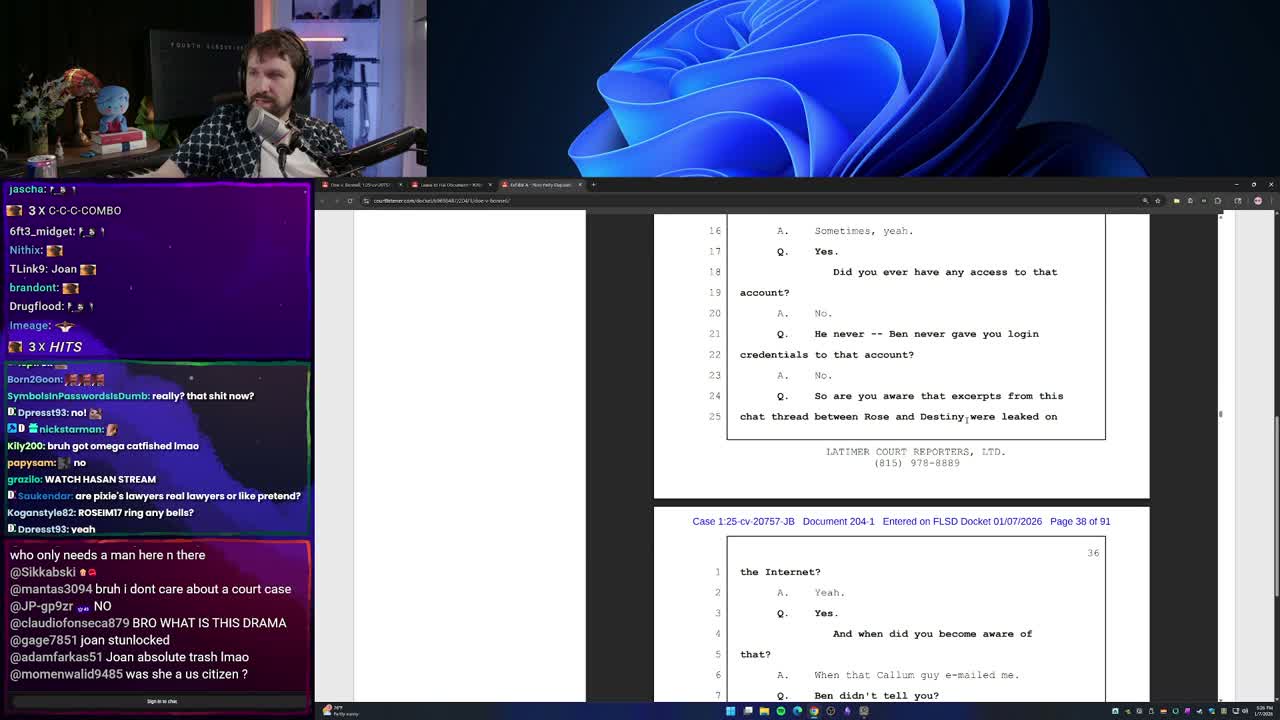Click the Sign in to chat button
Screen dimensions: 1280x720
pos(162,701)
